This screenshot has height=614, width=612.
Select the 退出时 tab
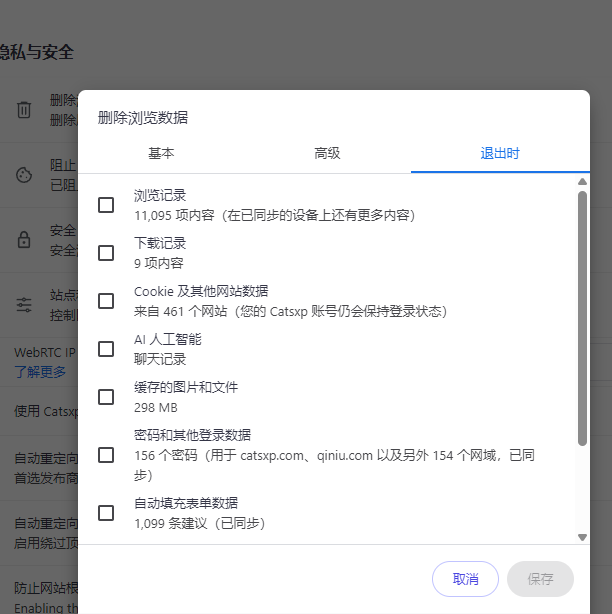(x=500, y=153)
